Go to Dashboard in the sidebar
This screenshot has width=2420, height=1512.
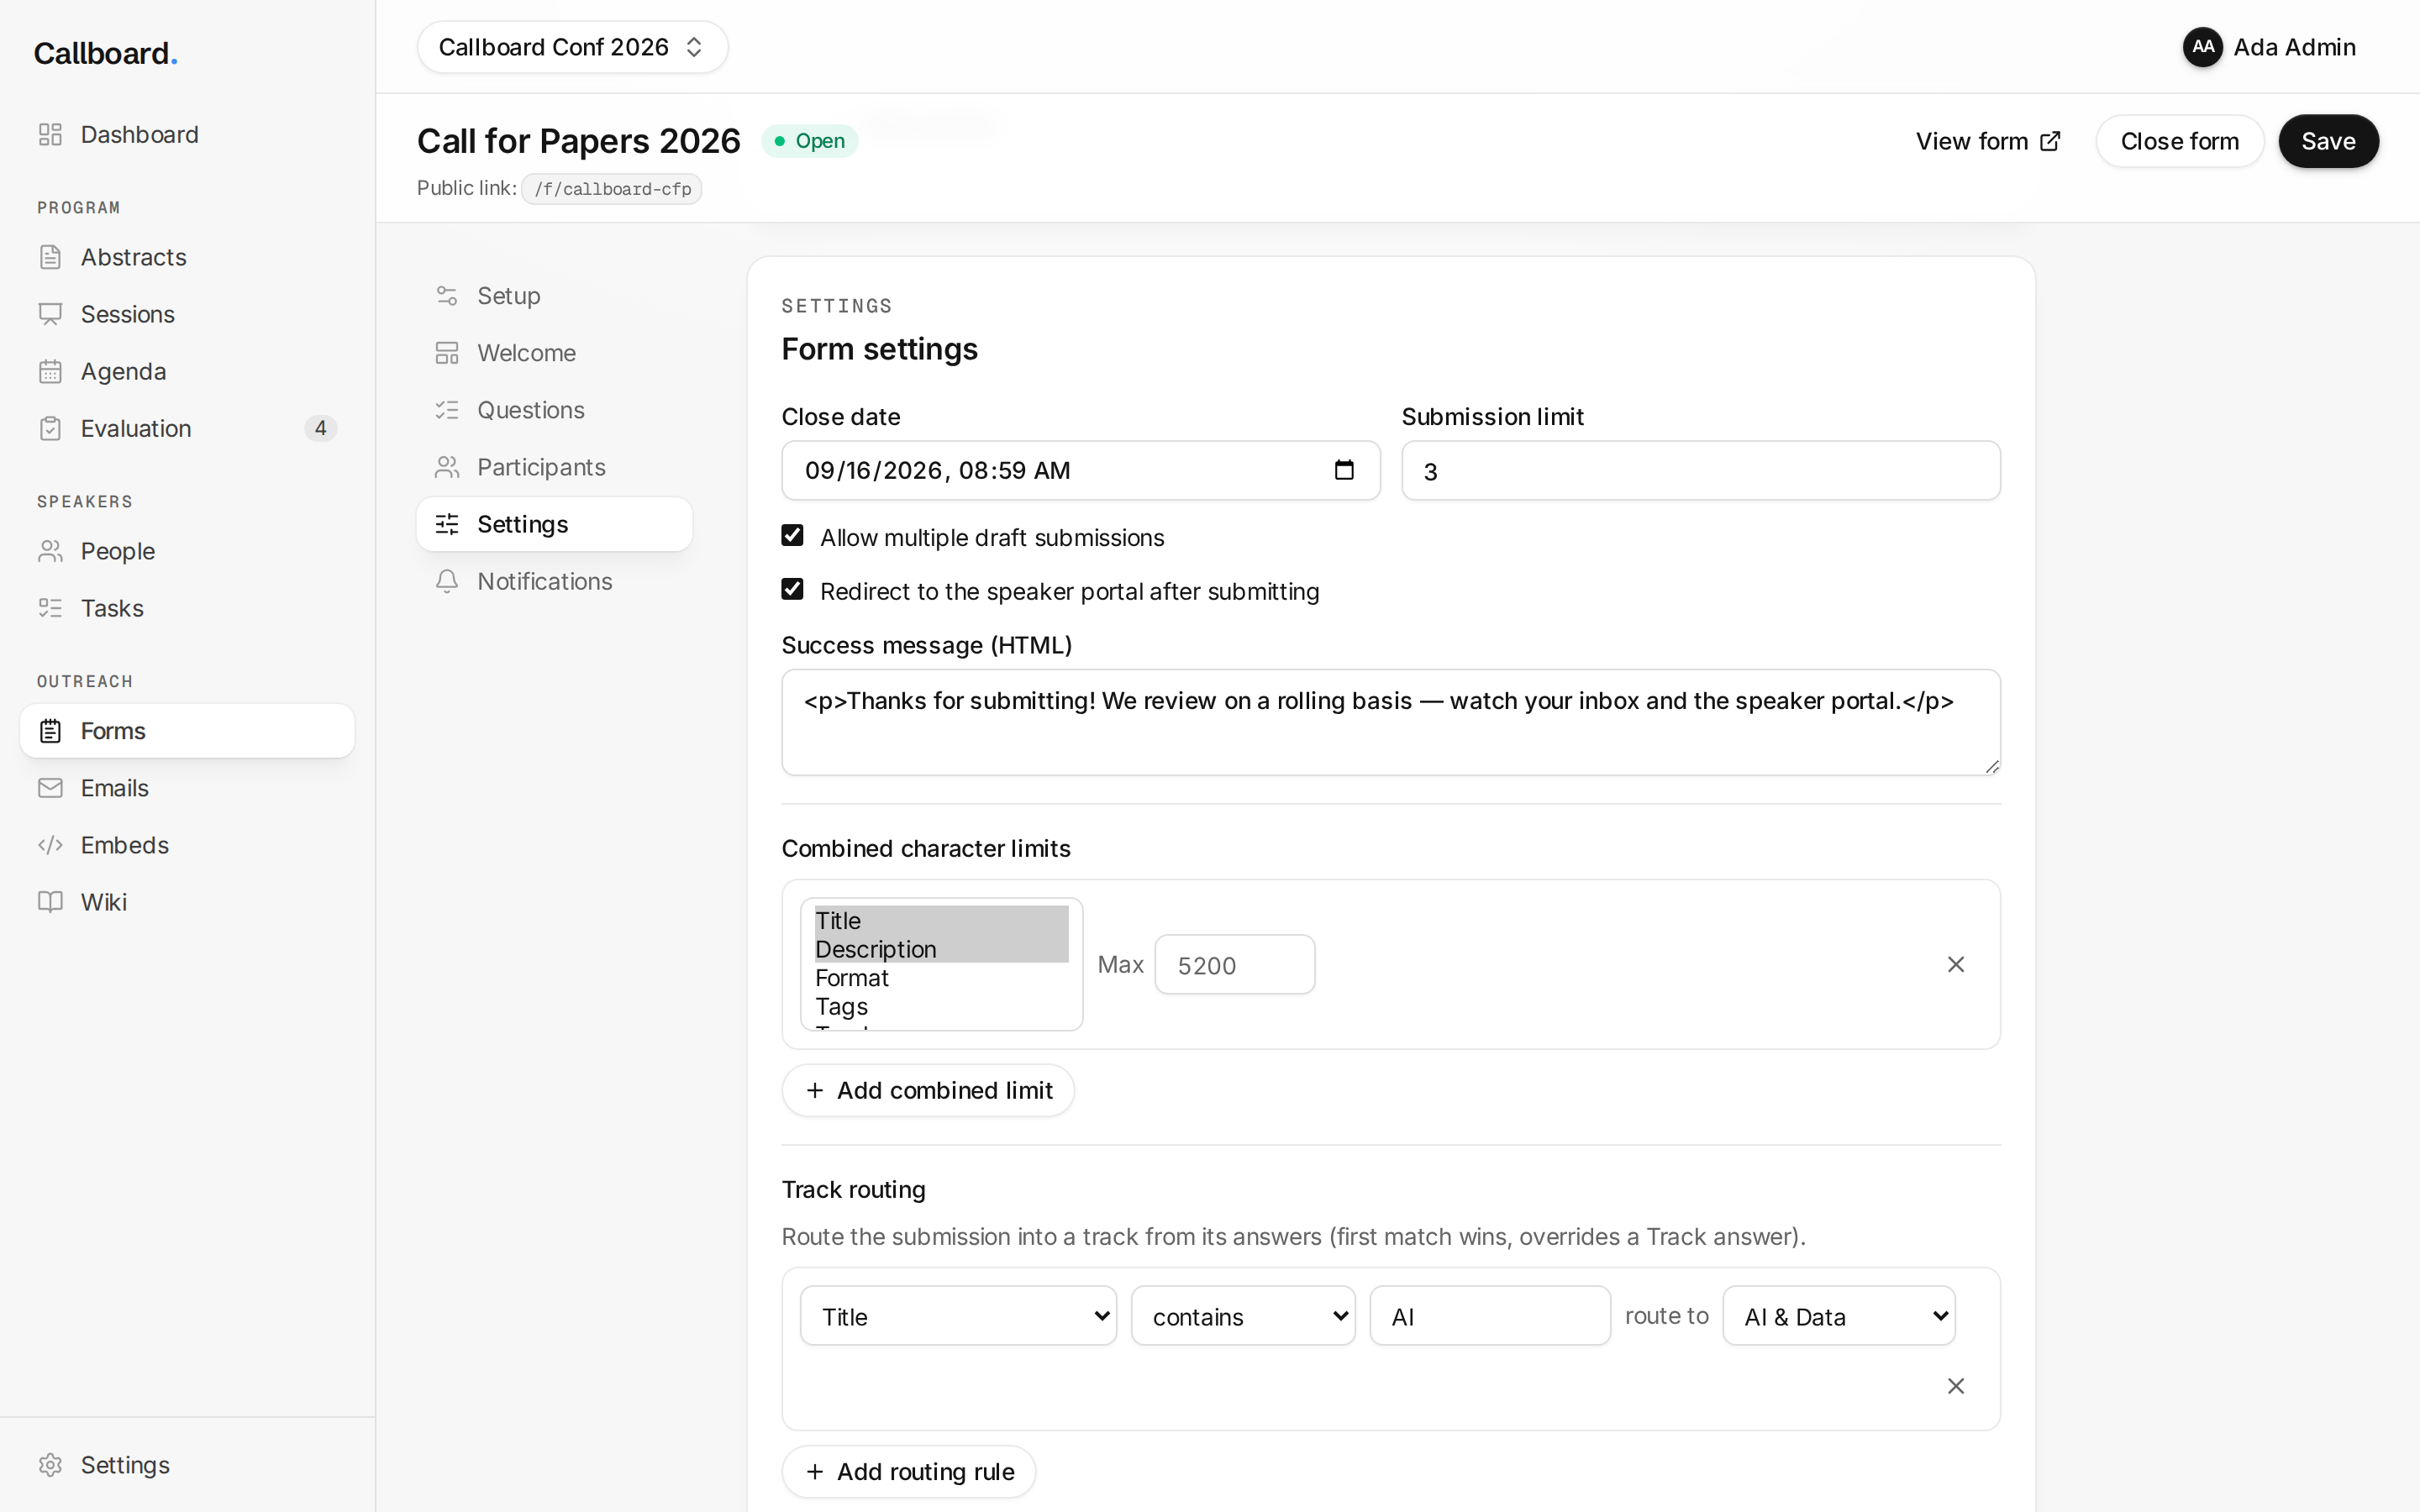(187, 134)
